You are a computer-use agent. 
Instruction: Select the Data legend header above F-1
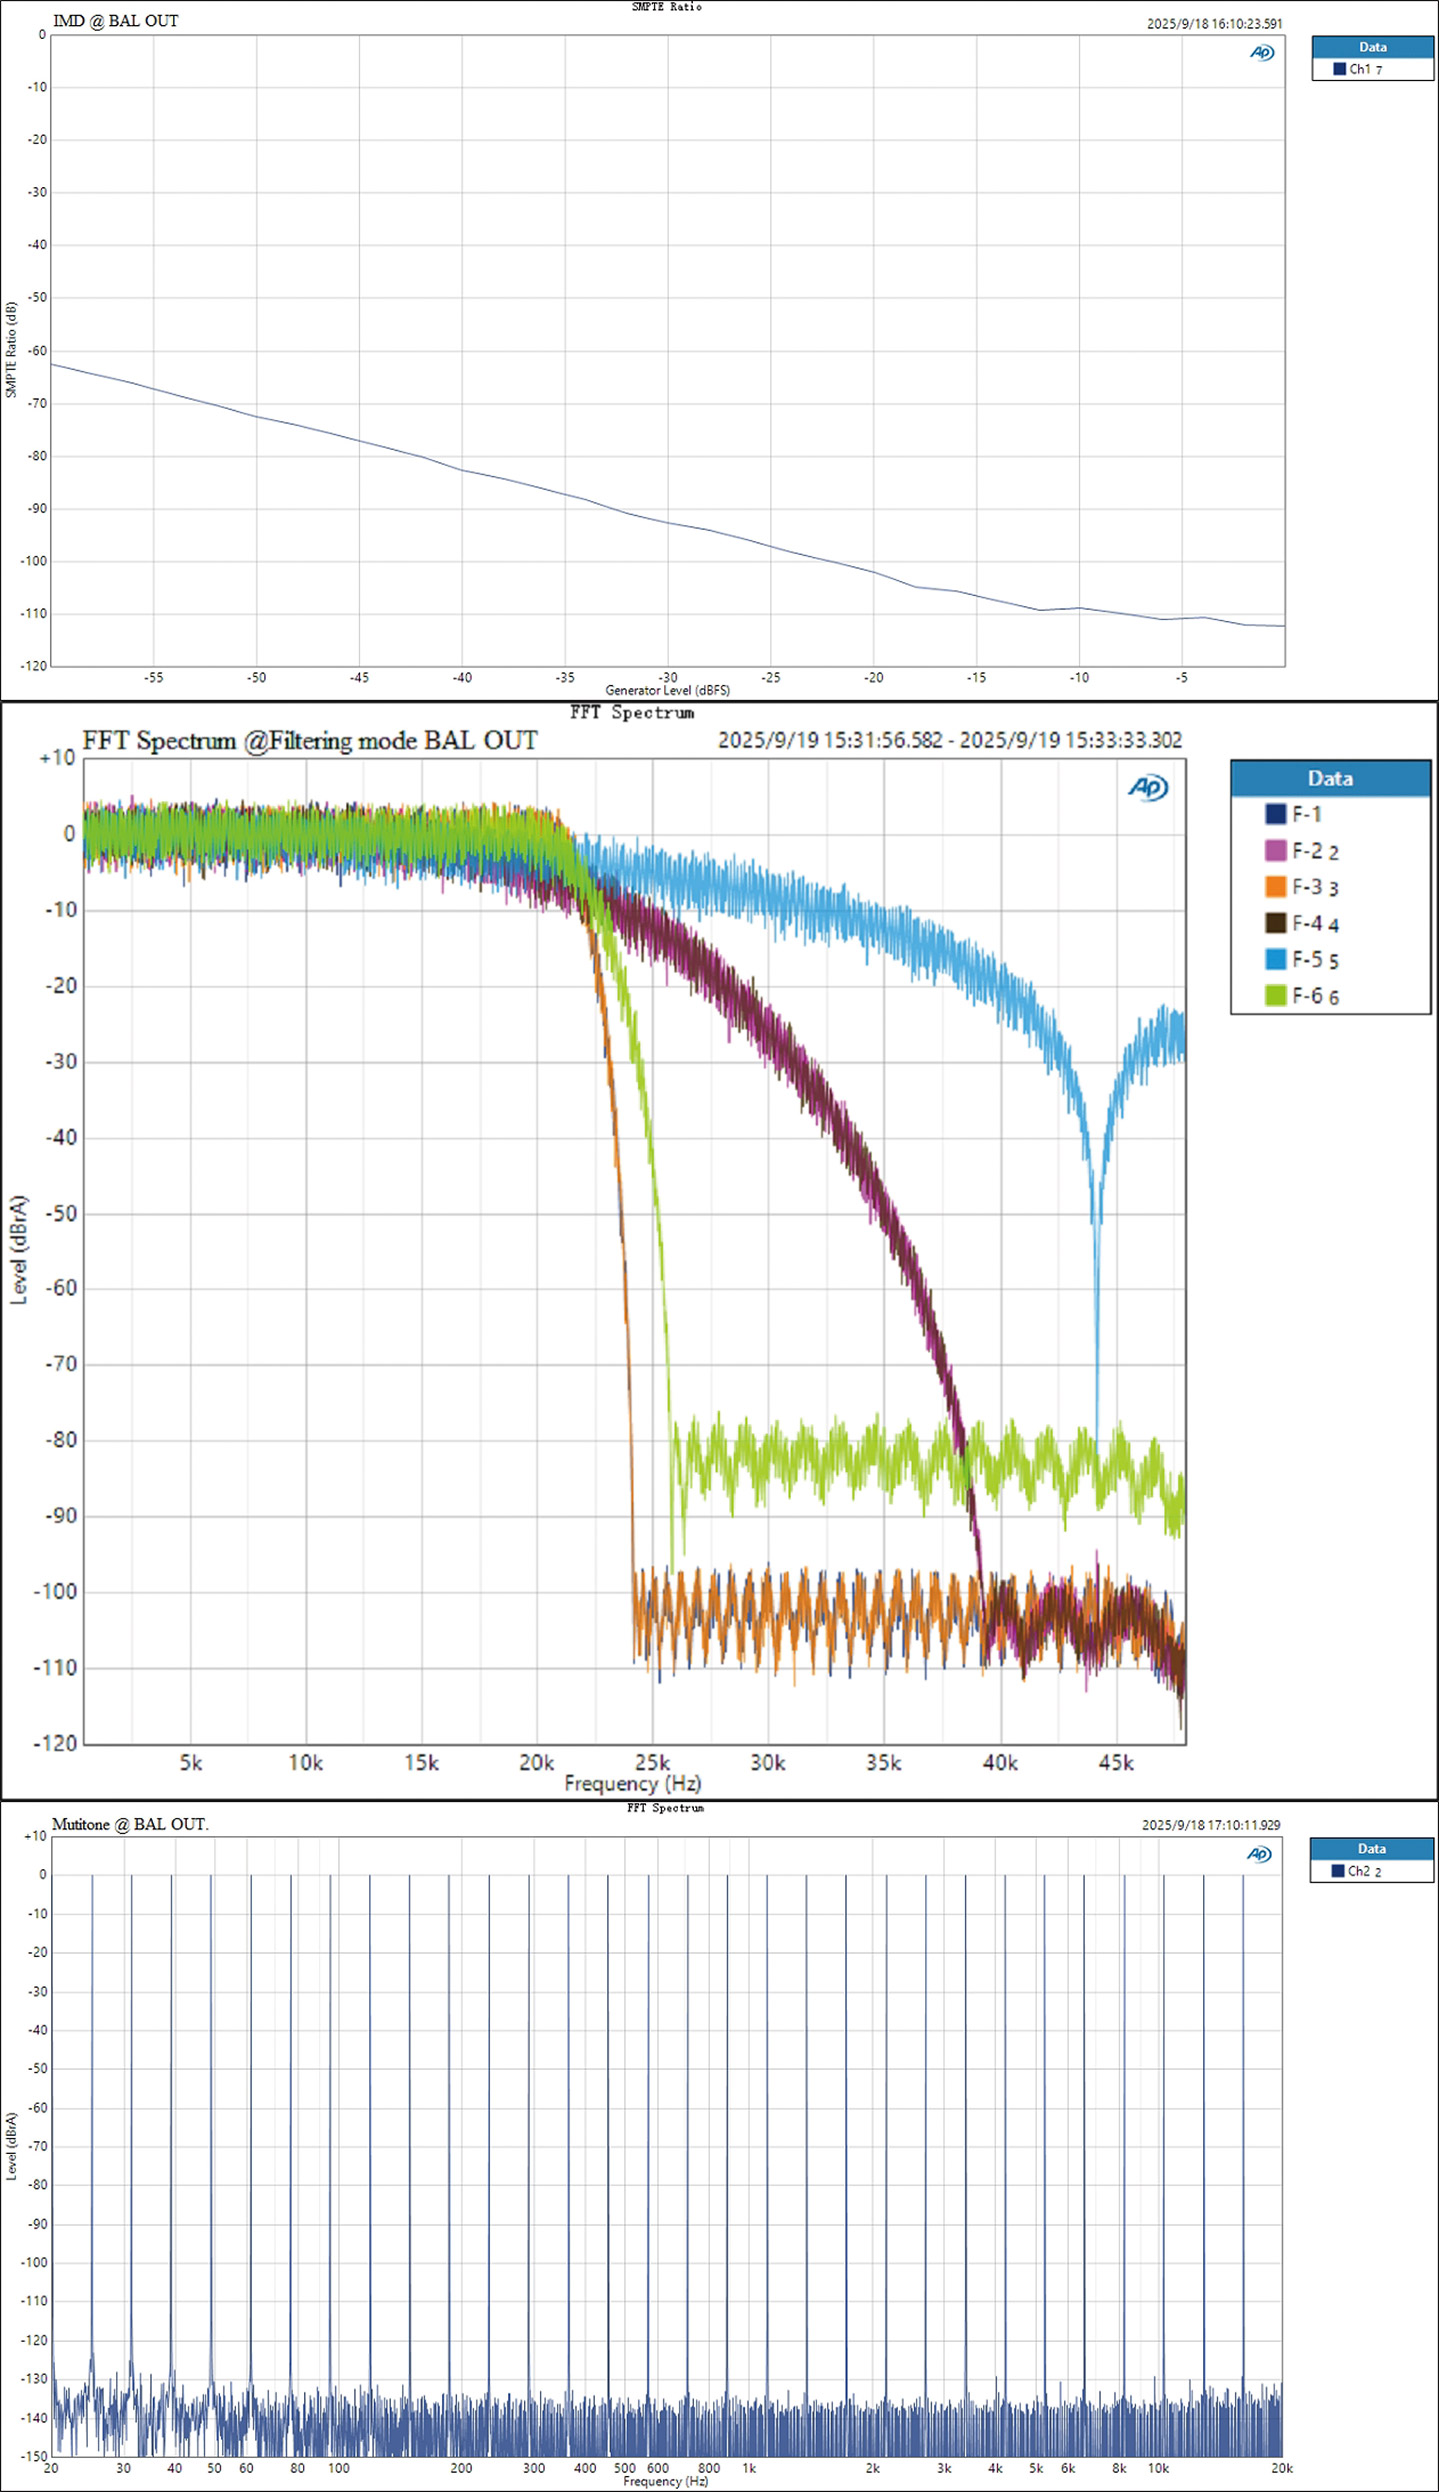point(1329,778)
